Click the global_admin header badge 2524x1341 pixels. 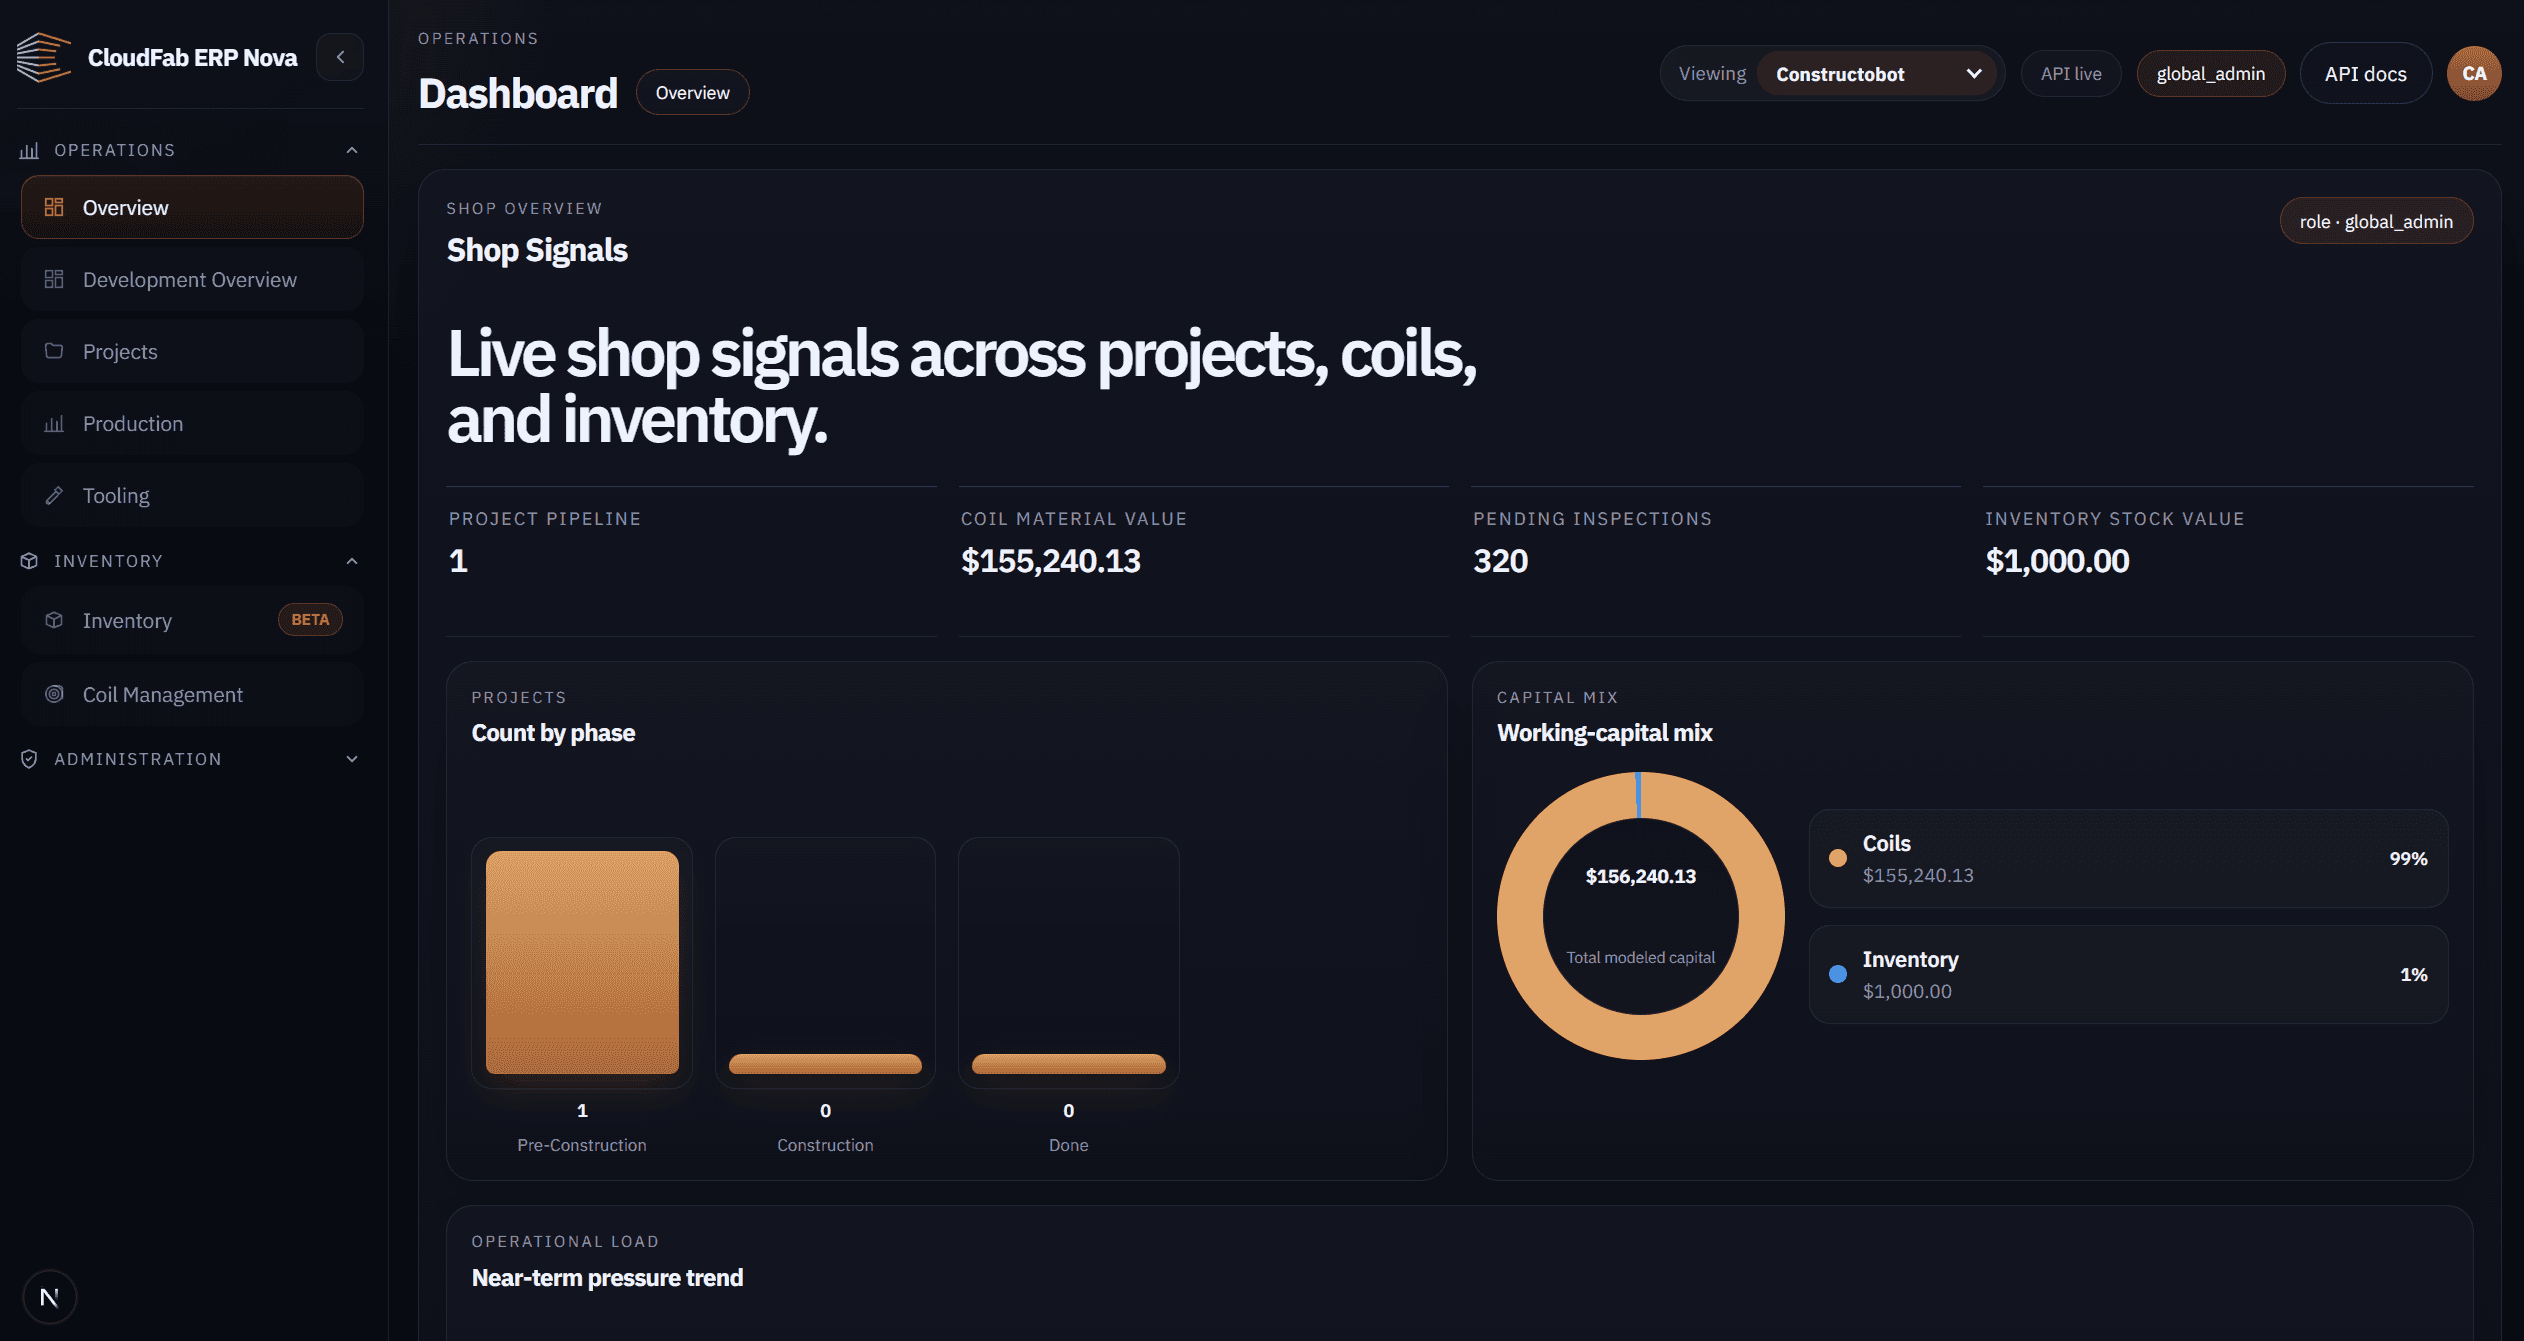tap(2210, 73)
